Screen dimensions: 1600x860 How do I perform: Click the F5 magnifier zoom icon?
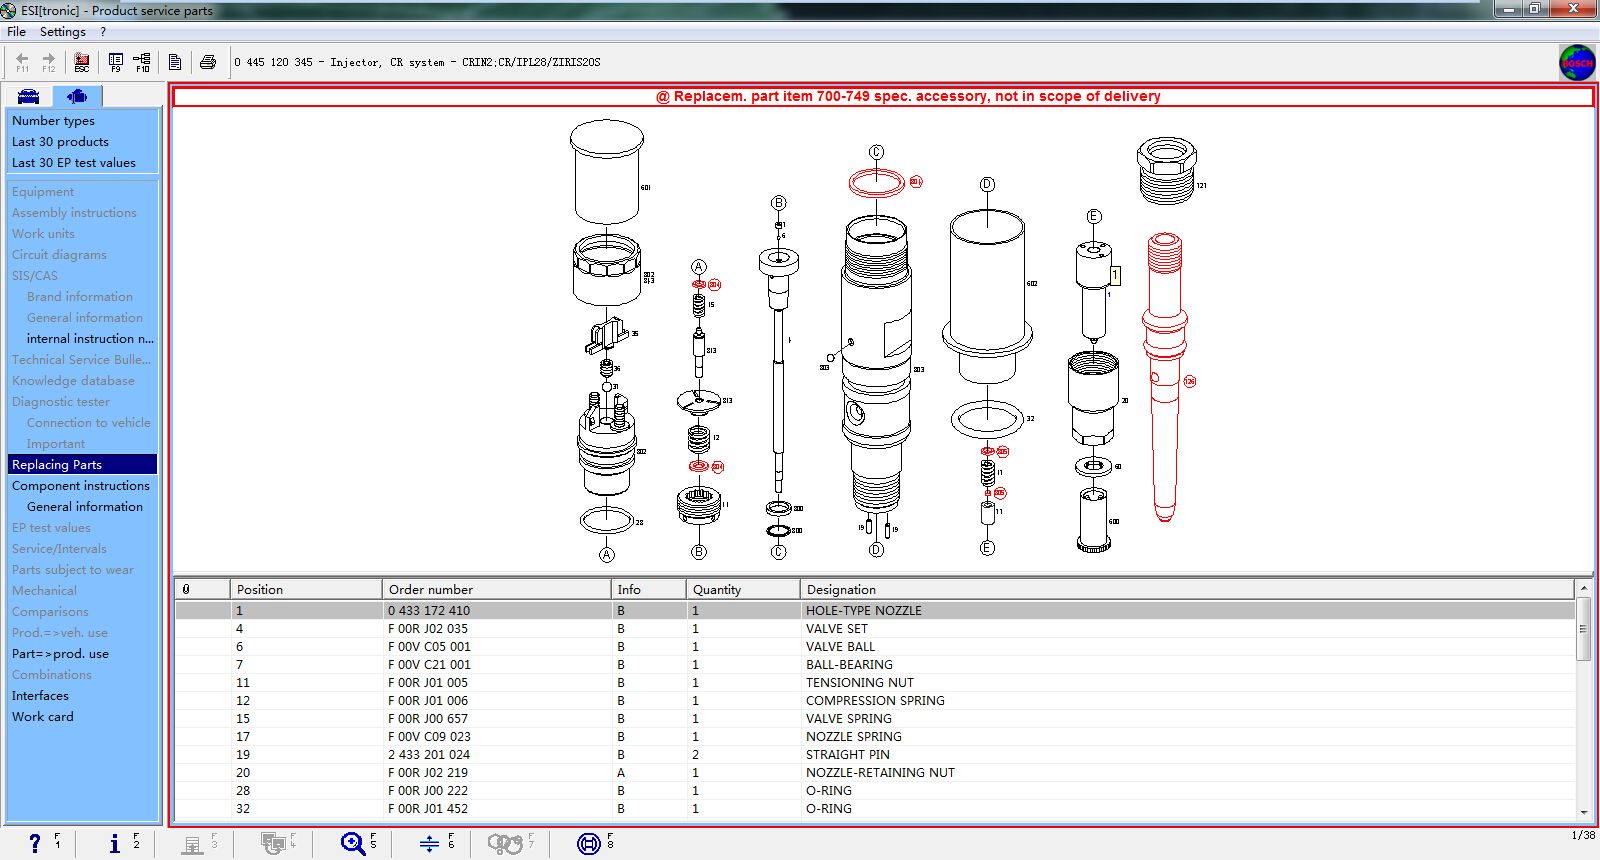352,843
